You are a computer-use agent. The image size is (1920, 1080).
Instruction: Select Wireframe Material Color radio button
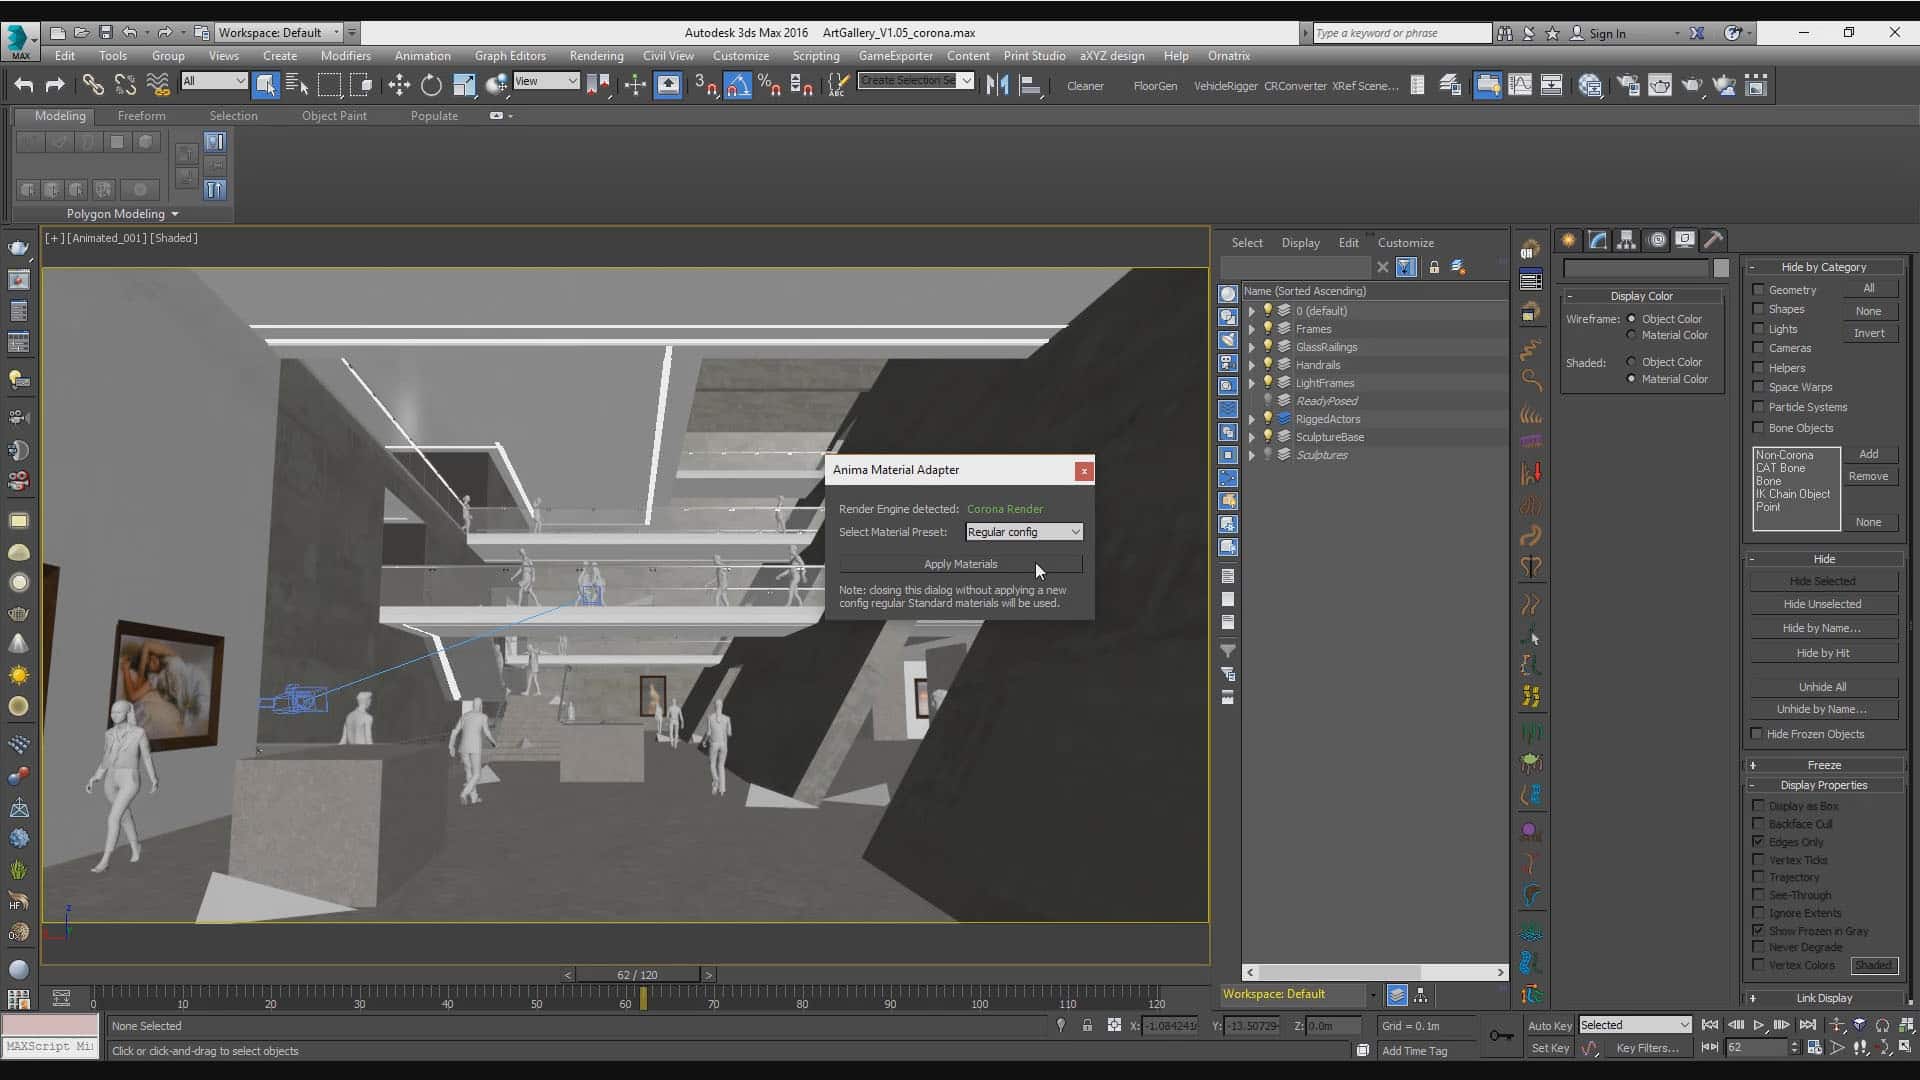(x=1631, y=335)
